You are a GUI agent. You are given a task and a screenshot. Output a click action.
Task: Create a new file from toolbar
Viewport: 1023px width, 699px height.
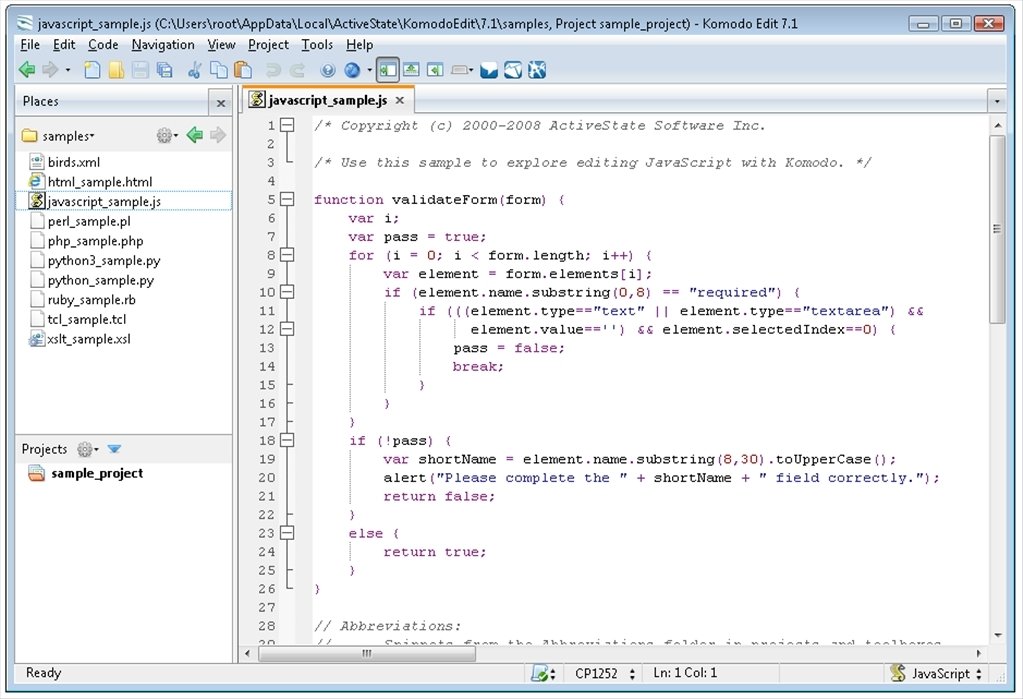pyautogui.click(x=92, y=70)
